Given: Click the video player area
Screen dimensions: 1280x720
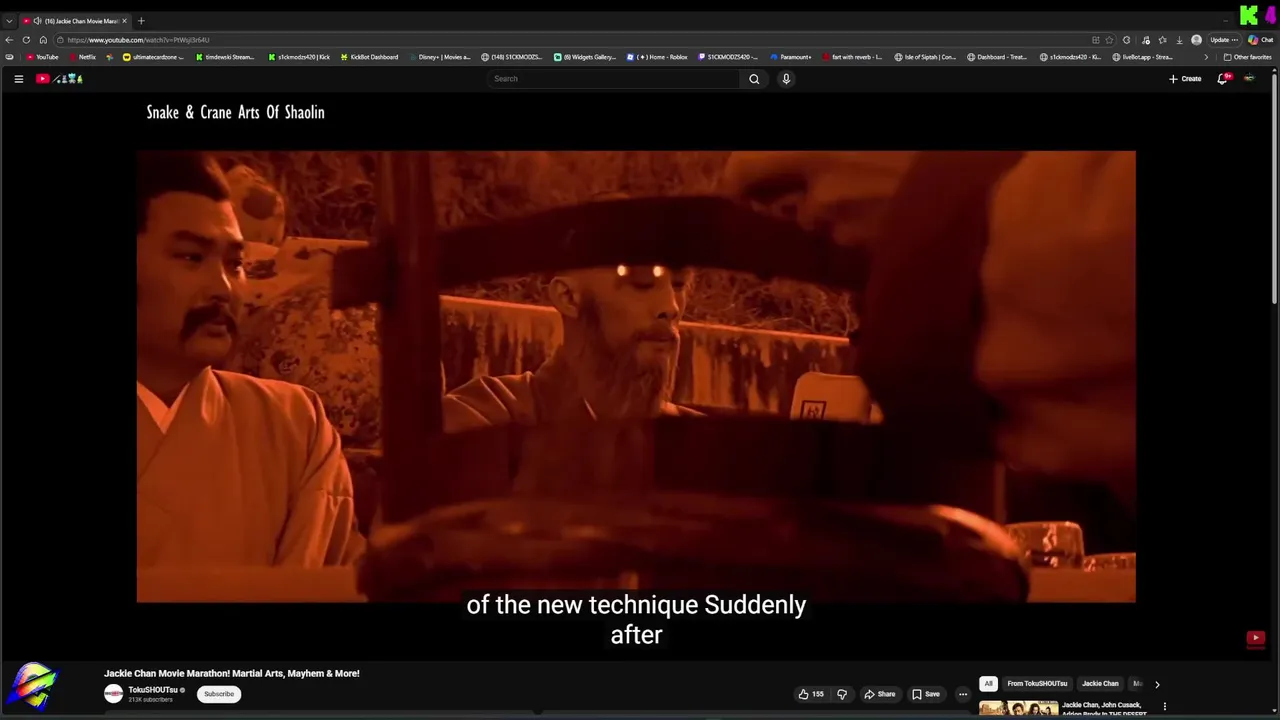Looking at the screenshot, I should tap(636, 377).
